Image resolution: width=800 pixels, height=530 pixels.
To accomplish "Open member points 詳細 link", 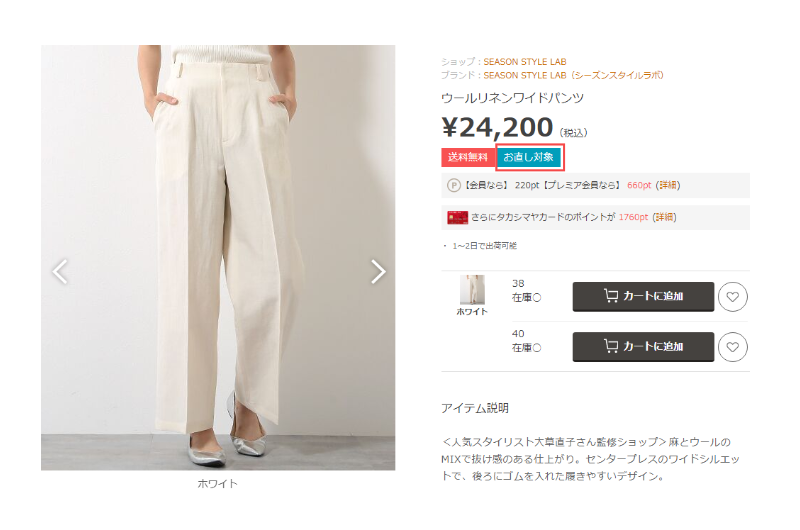I will pos(668,185).
